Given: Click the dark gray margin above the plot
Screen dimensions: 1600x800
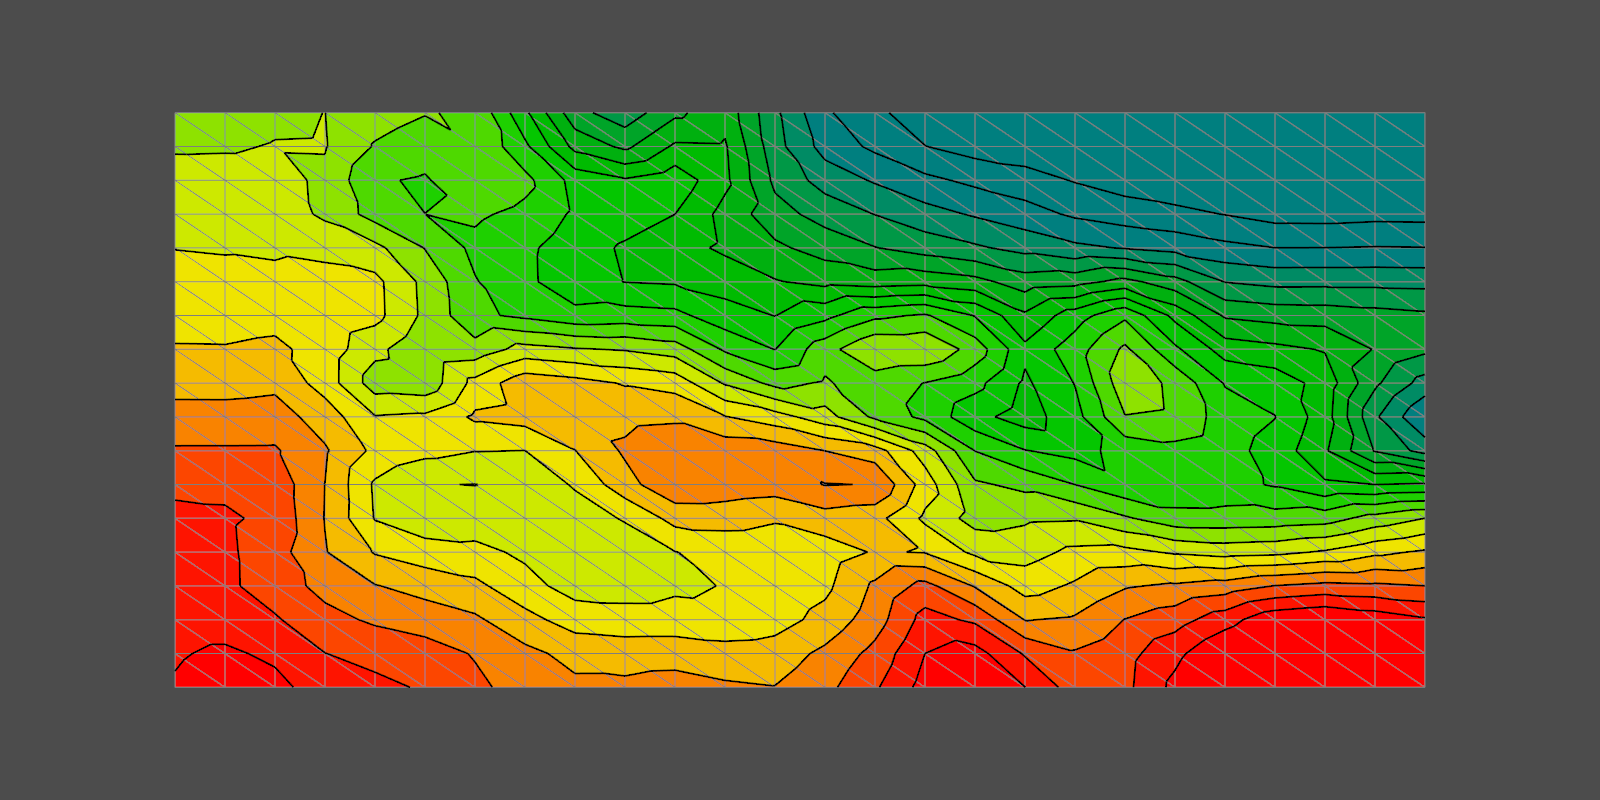Looking at the screenshot, I should (x=800, y=55).
